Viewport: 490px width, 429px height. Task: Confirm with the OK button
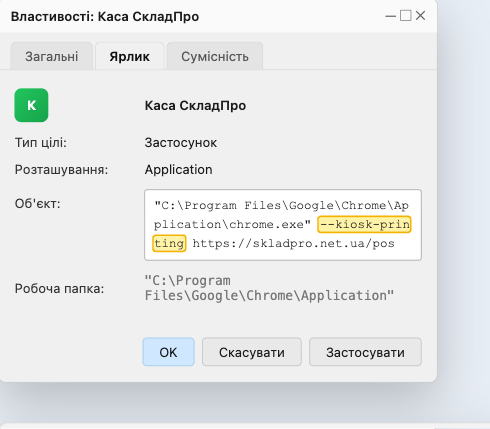coord(169,352)
